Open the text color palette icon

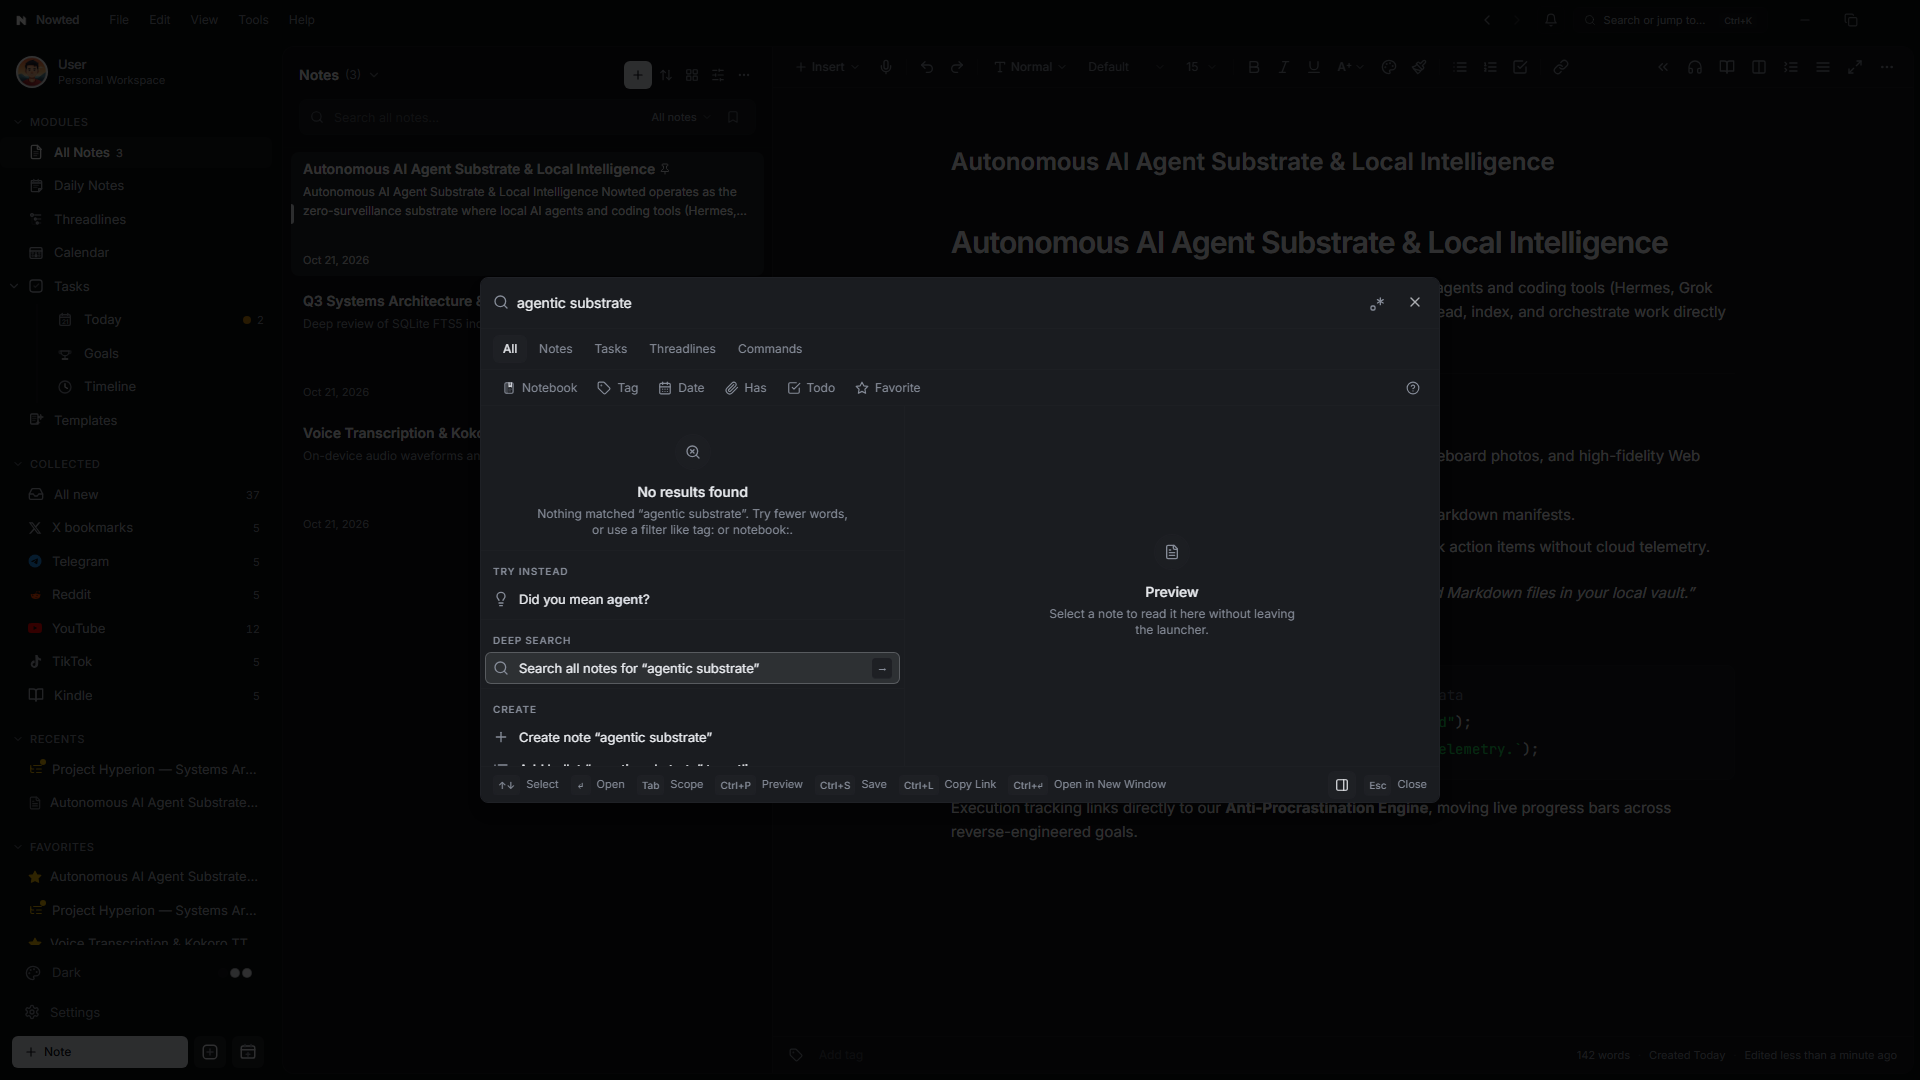[1388, 67]
